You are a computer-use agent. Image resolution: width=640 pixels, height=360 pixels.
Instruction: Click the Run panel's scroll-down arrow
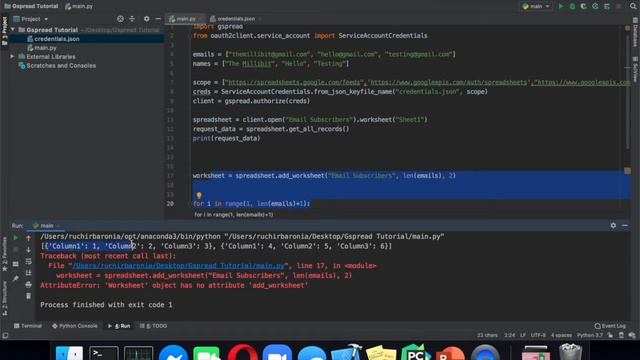(x=29, y=249)
